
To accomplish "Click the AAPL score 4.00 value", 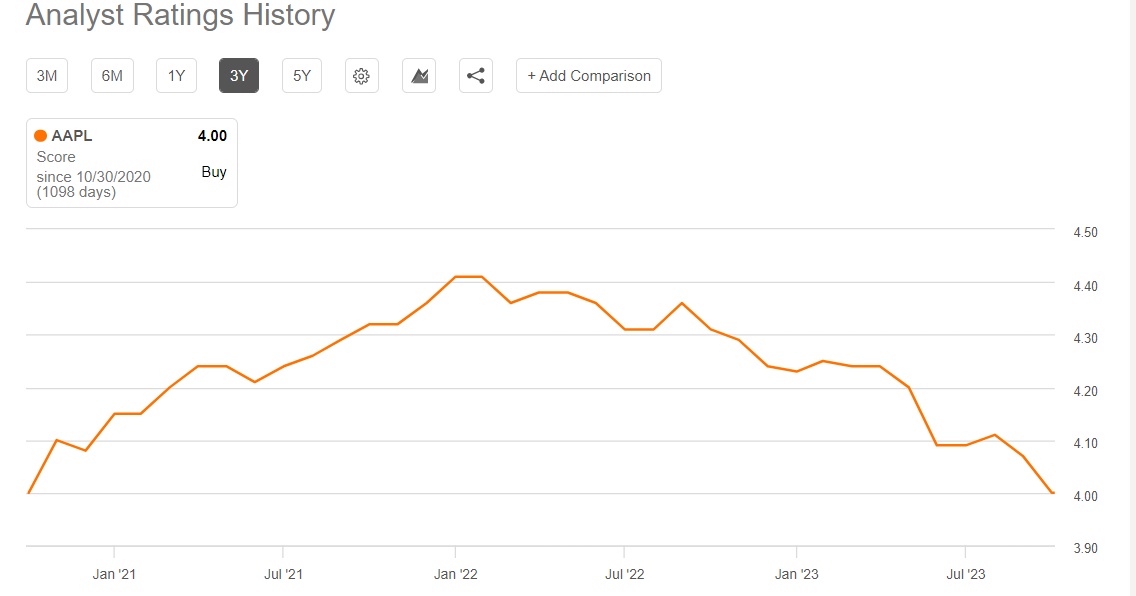I will click(x=212, y=136).
